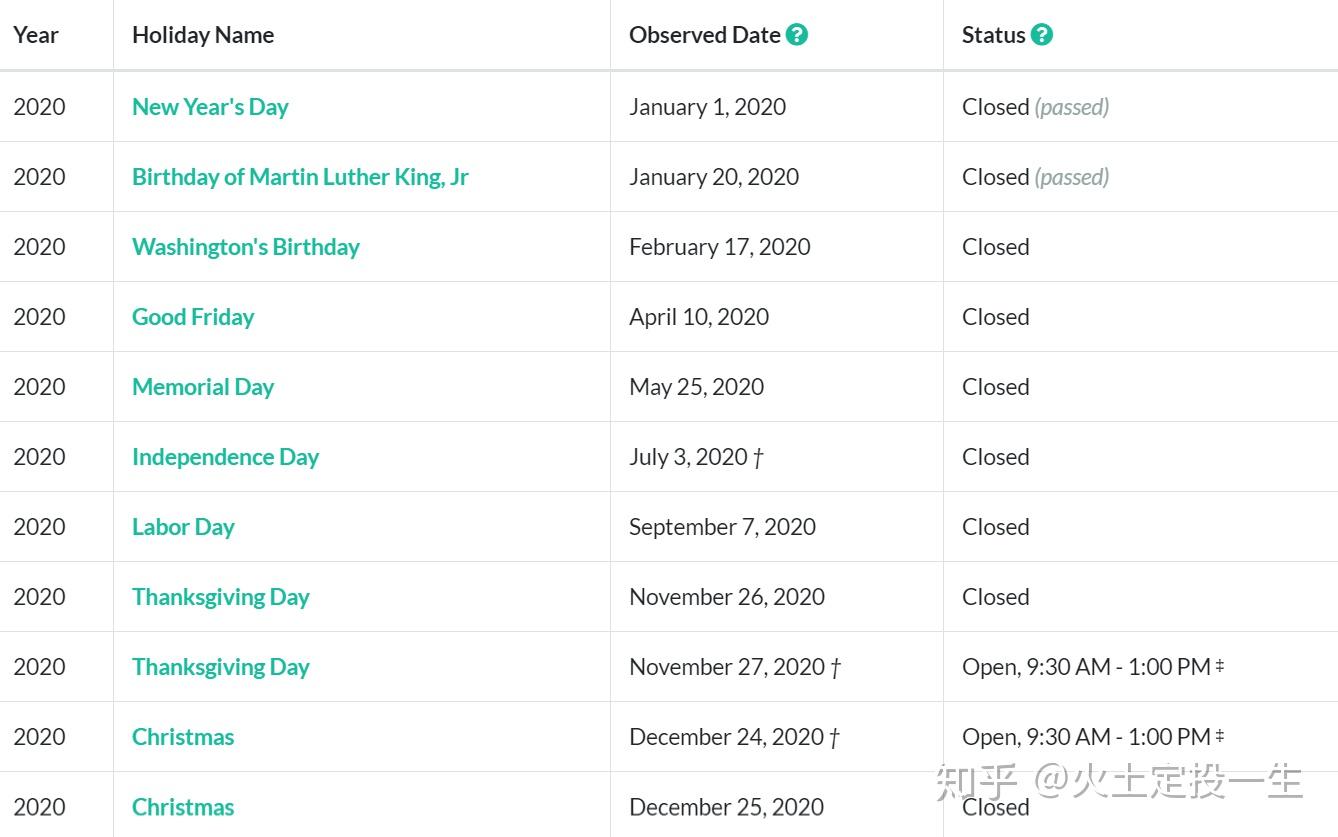Click the Observed Date column header text
Image resolution: width=1338 pixels, height=837 pixels.
(704, 35)
